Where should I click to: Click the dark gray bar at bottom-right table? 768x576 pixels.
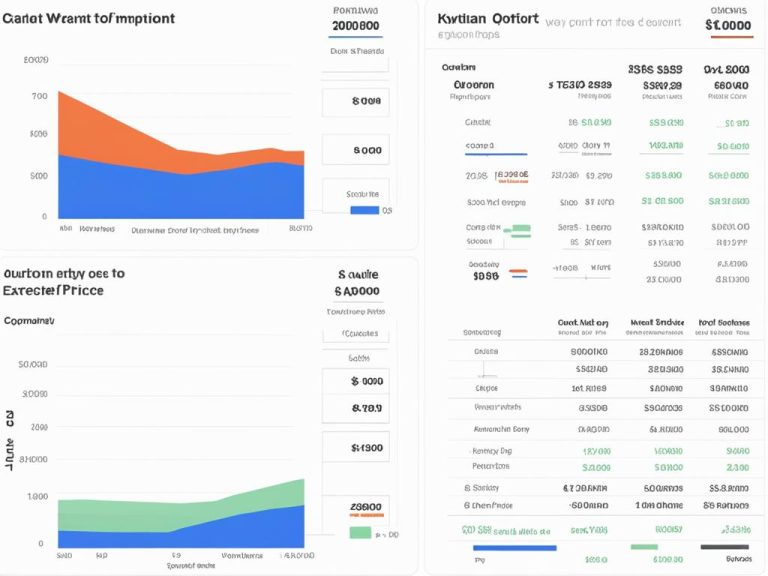725,547
